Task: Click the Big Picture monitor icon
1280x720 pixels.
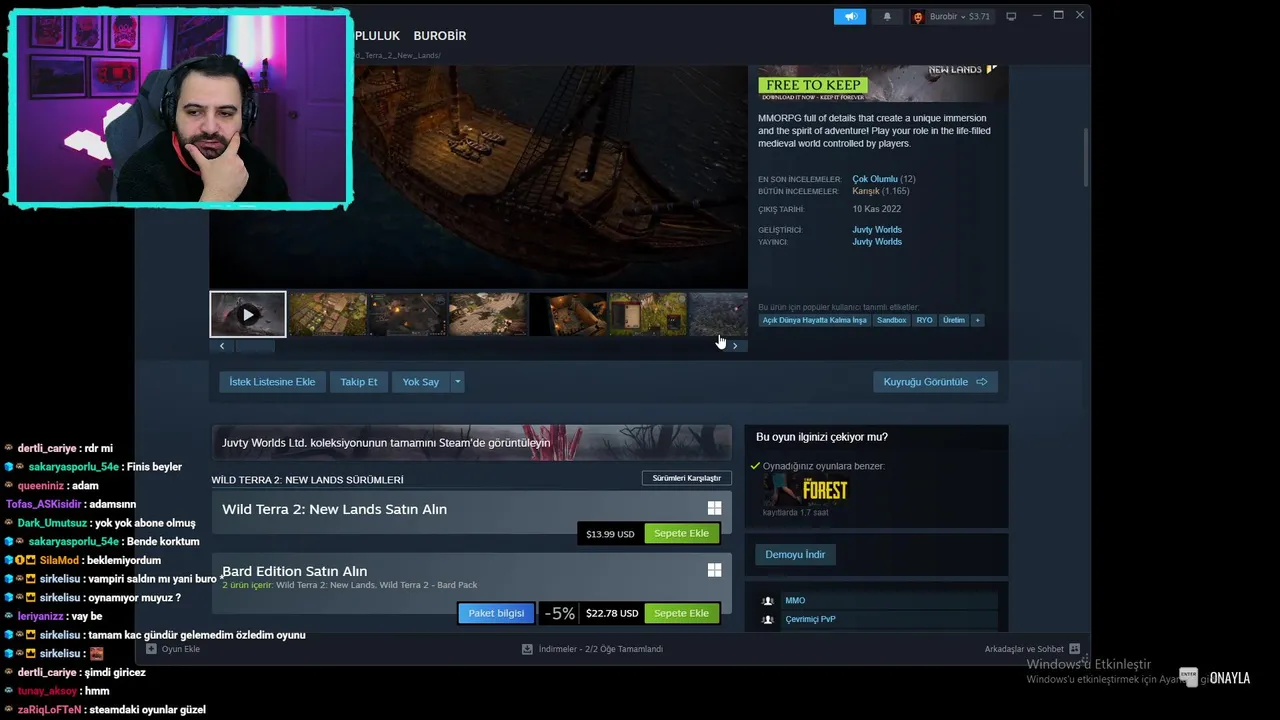Action: point(1011,16)
